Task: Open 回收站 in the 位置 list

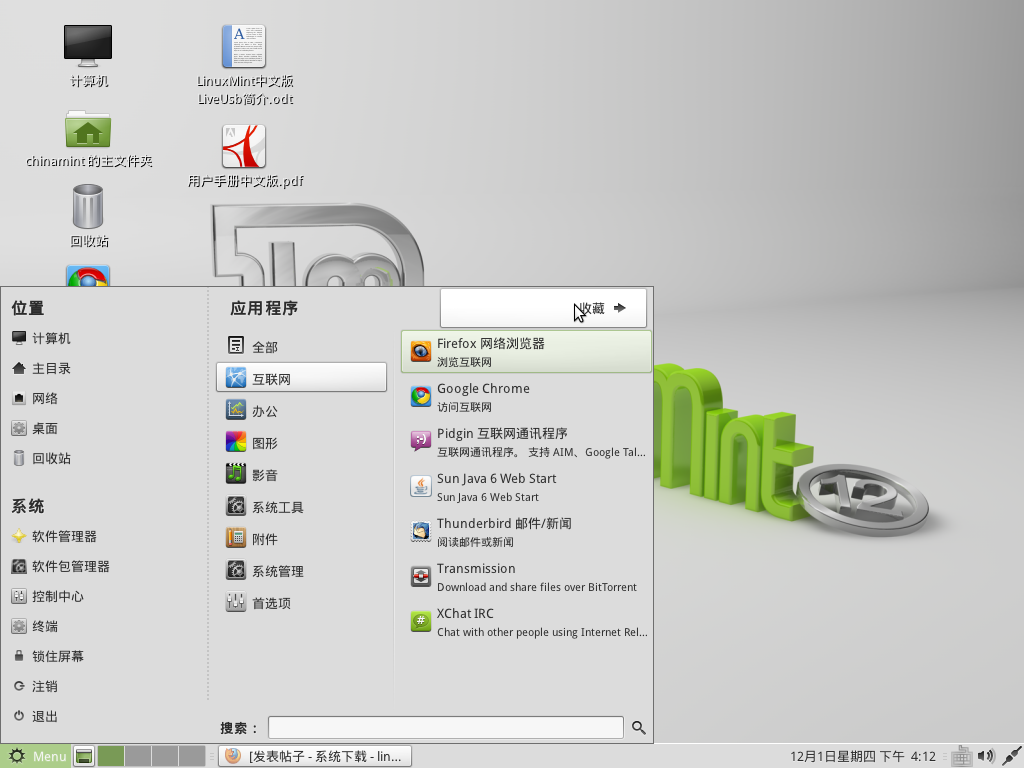Action: click(41, 458)
